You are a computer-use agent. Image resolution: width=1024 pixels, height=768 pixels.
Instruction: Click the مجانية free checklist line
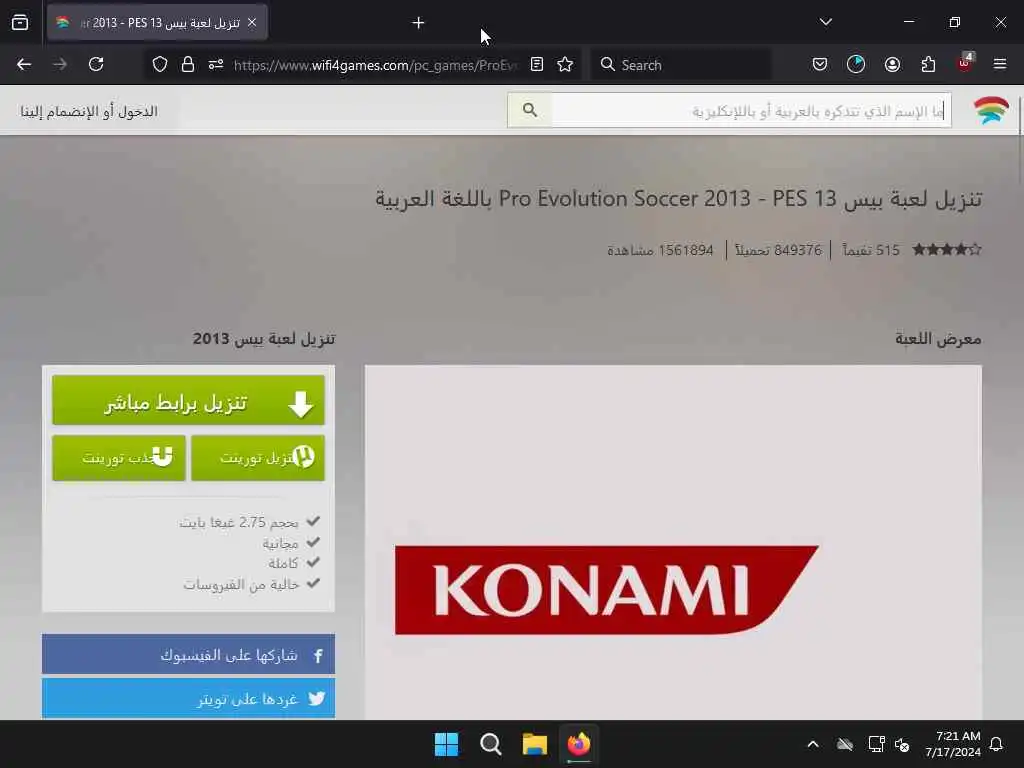pos(291,543)
